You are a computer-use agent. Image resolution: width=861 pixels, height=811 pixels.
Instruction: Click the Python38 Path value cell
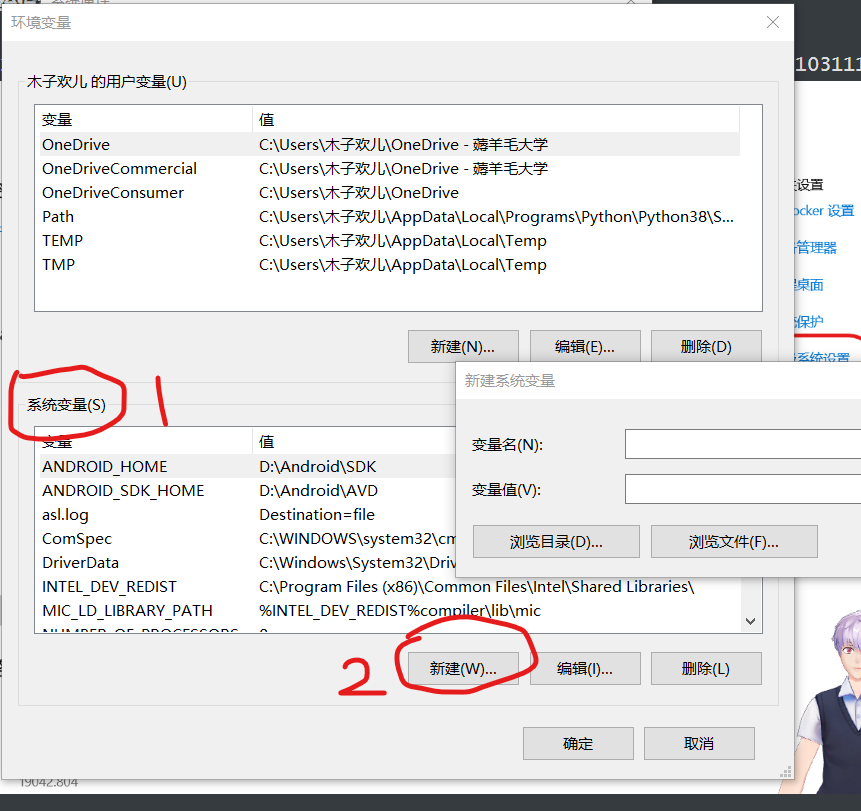496,217
